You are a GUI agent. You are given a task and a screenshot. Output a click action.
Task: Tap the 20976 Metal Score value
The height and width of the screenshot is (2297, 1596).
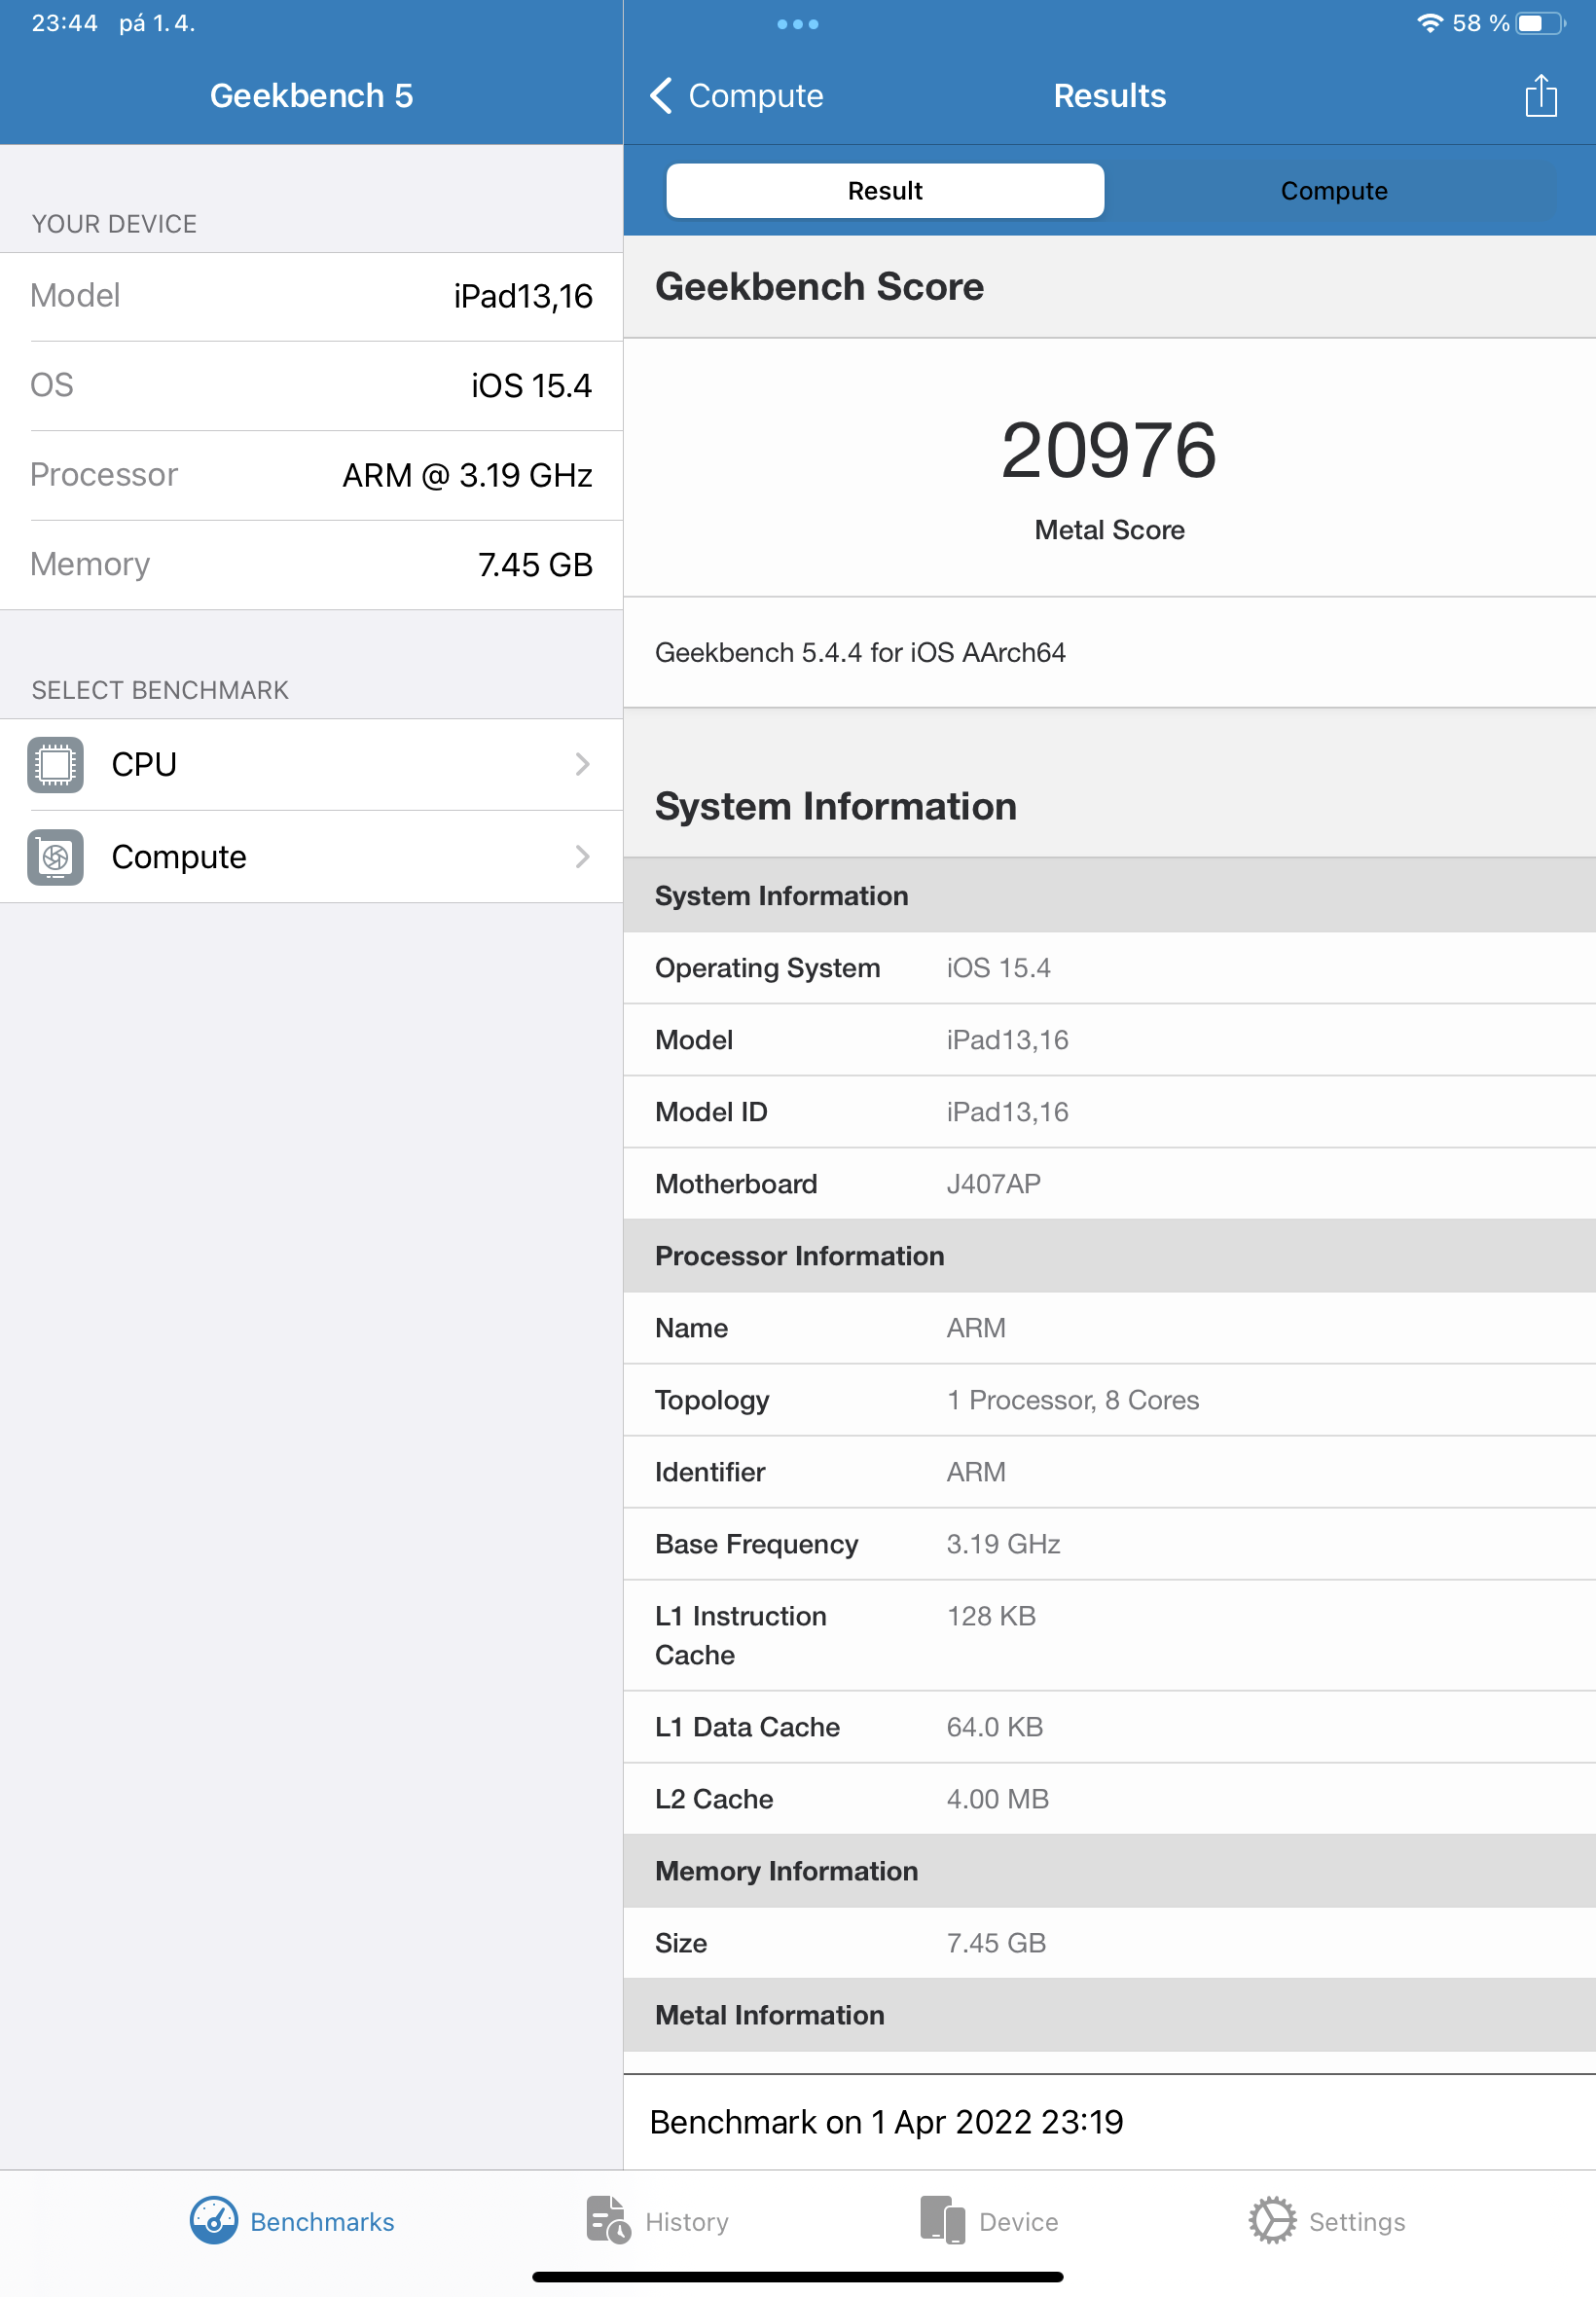tap(1108, 451)
